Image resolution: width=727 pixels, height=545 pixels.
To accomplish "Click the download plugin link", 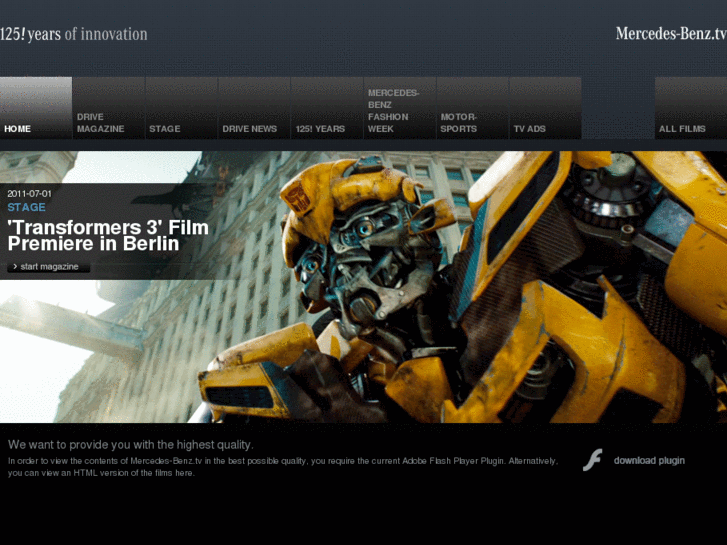I will pos(649,461).
